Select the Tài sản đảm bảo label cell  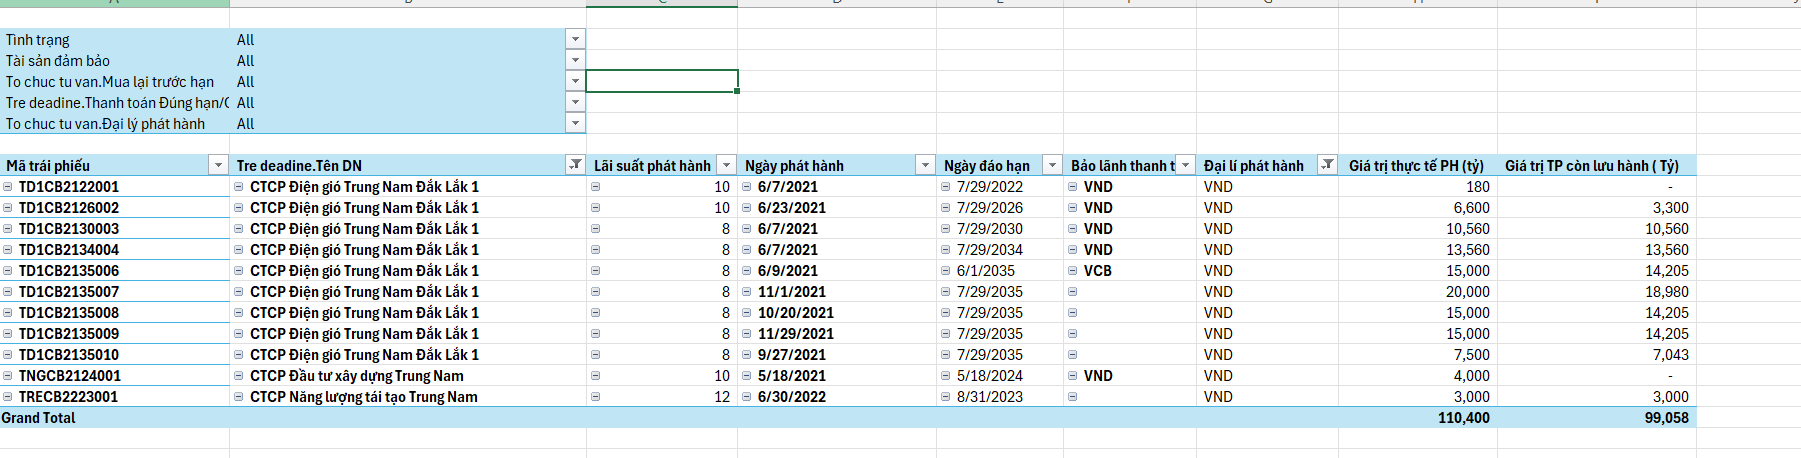(x=115, y=60)
